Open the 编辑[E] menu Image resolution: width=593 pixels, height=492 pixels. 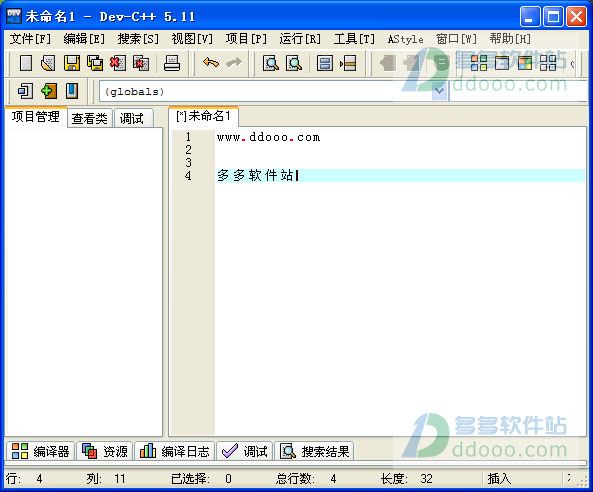84,39
